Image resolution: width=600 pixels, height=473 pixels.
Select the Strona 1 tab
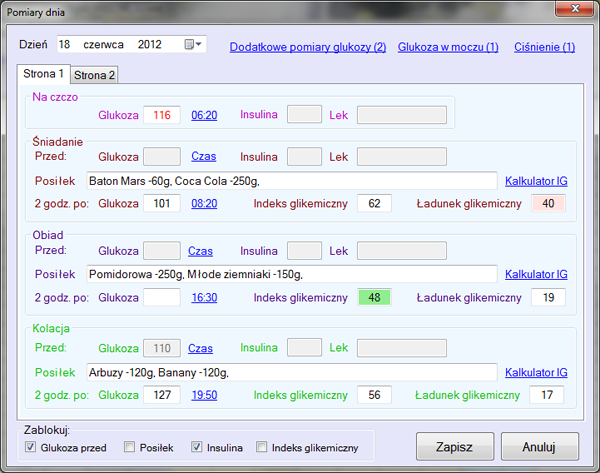[x=43, y=73]
